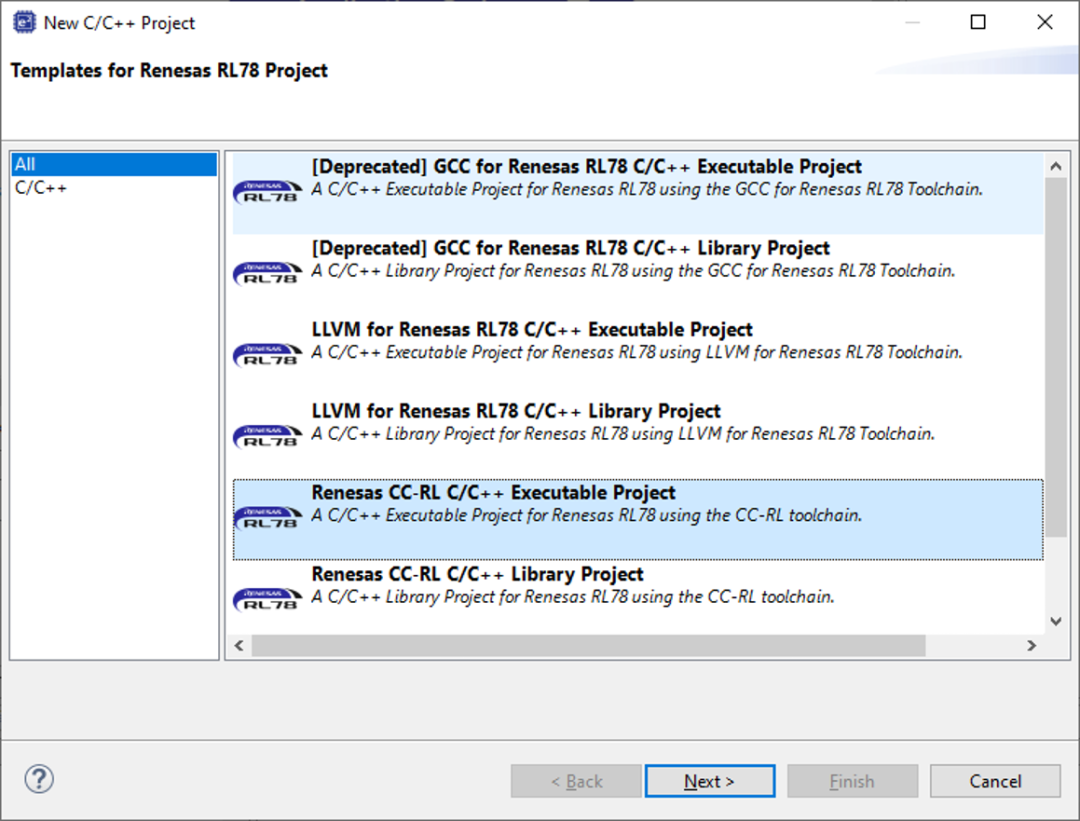Click RL78 icon of deprecated GCC Library Project
Image resolution: width=1080 pixels, height=821 pixels.
268,273
